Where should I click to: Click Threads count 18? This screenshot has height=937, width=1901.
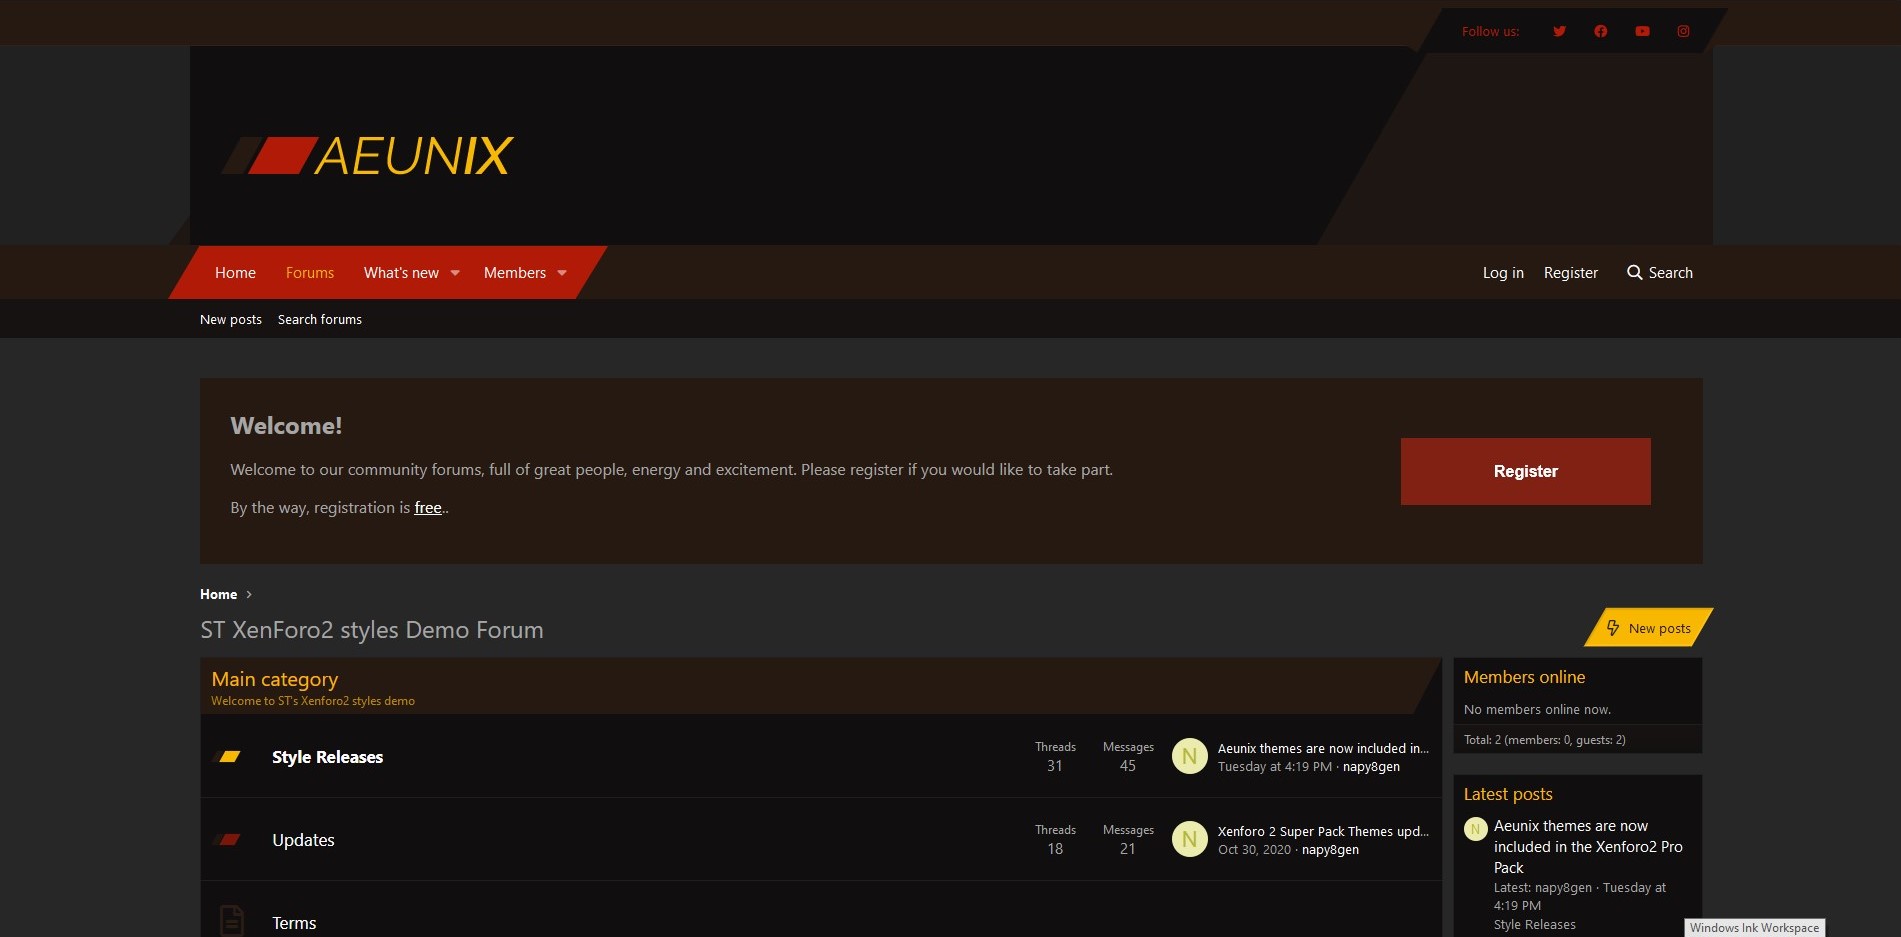coord(1055,849)
